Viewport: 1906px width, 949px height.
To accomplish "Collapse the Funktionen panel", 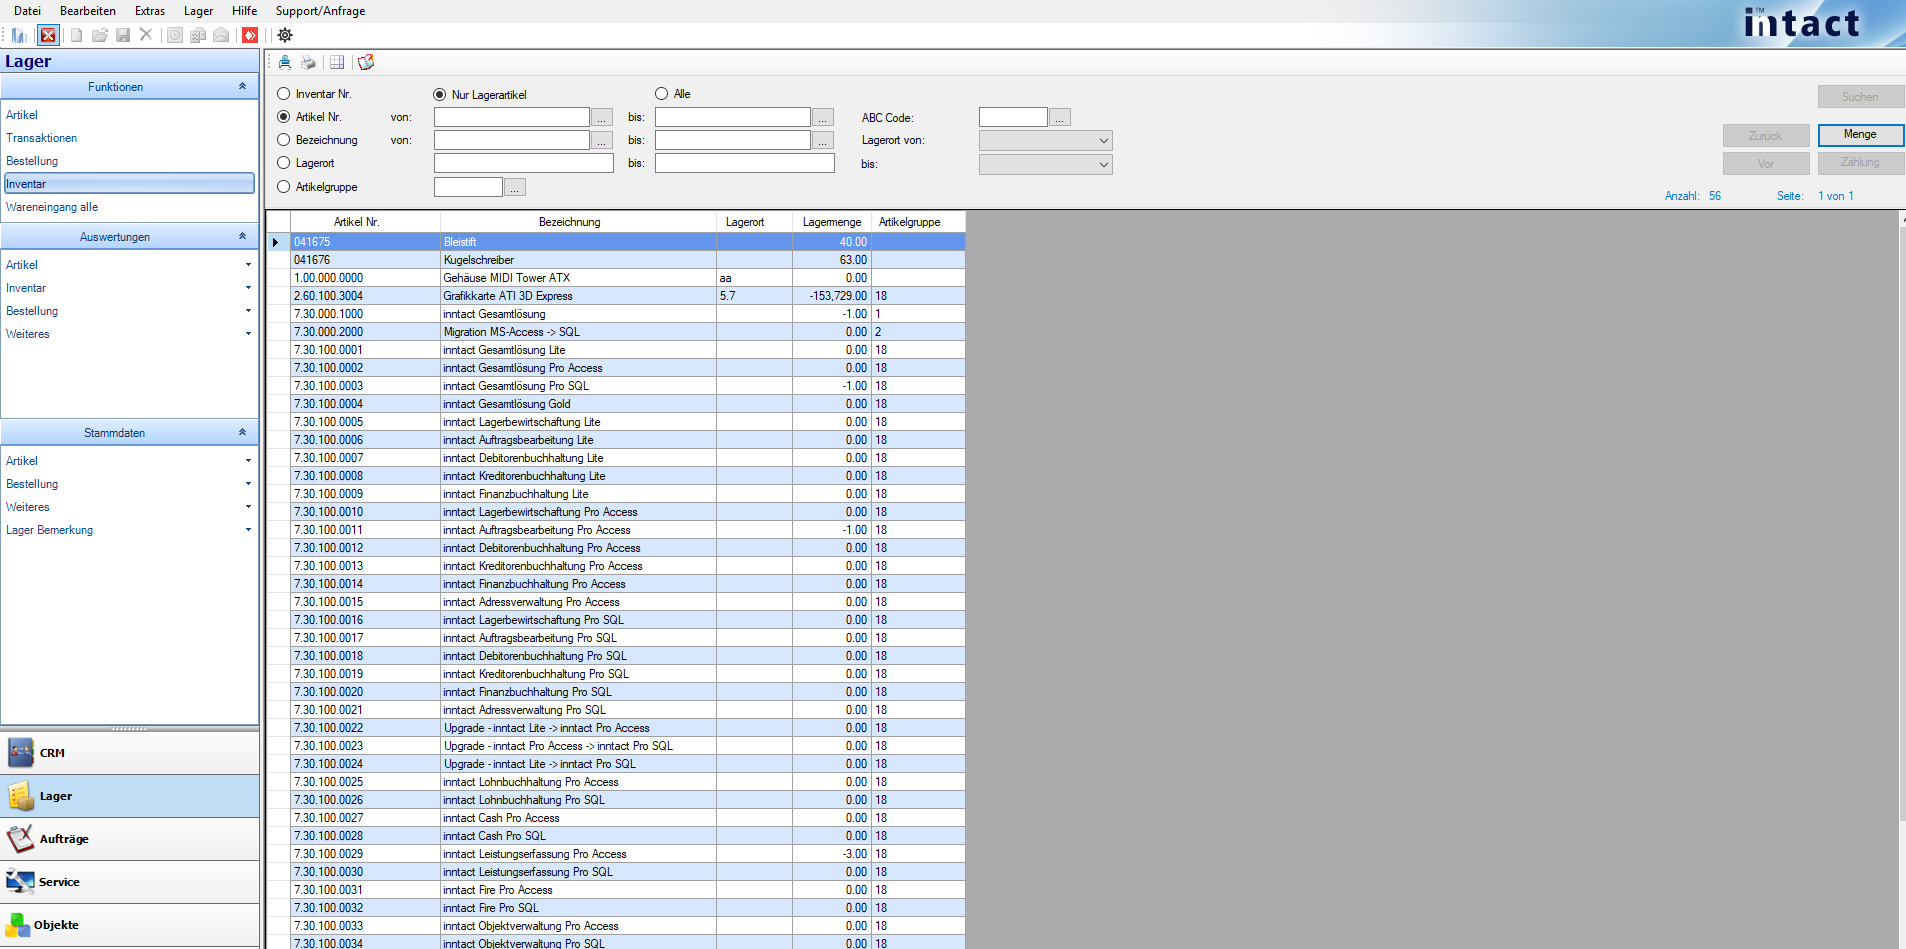I will coord(242,87).
